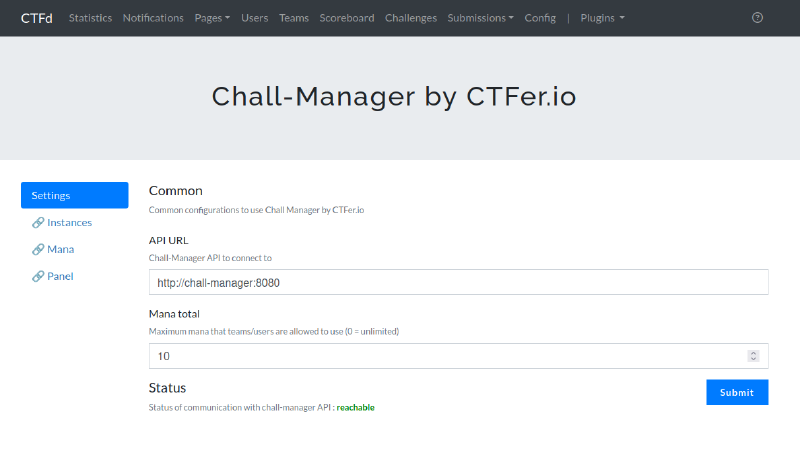Click the 'Chall-Manager by CTFer.io' page title

coord(394,96)
